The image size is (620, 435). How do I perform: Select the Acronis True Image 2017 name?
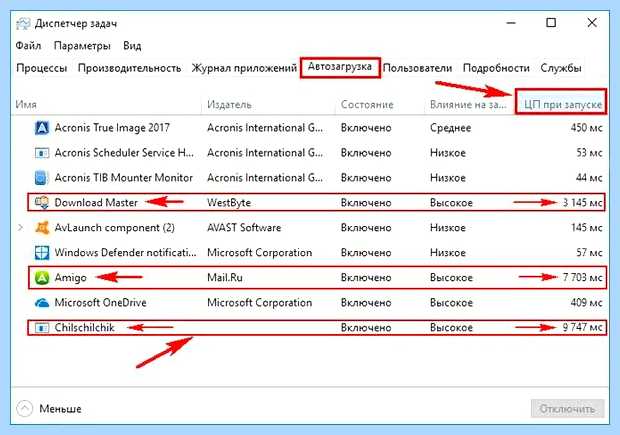[112, 128]
